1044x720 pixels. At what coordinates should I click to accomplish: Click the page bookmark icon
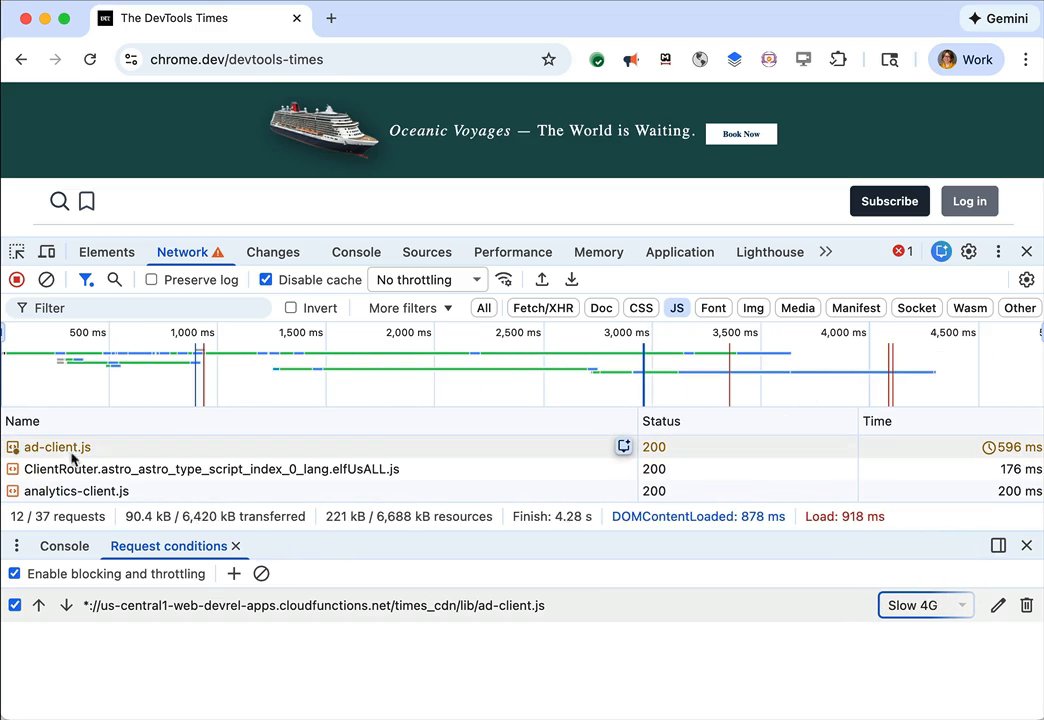(x=87, y=200)
